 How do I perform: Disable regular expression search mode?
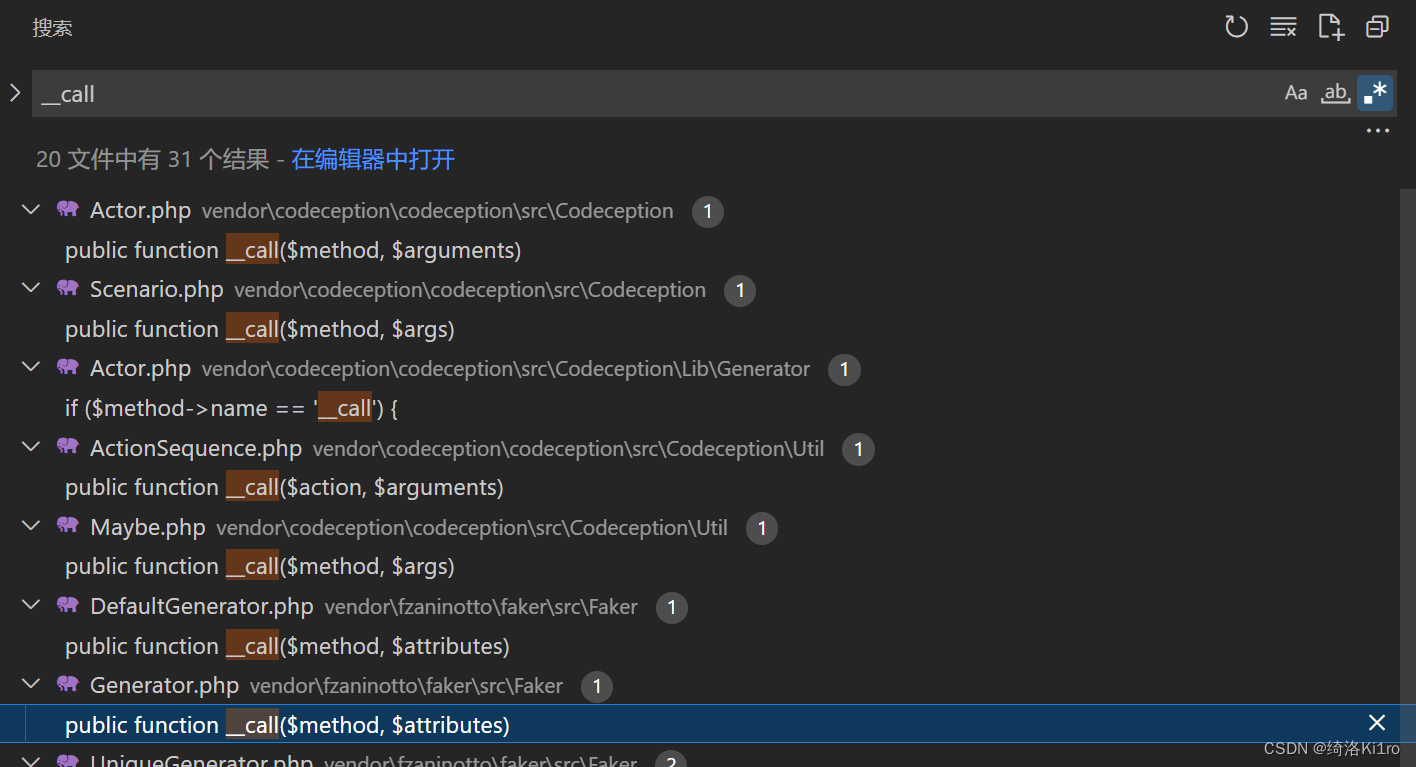tap(1375, 93)
